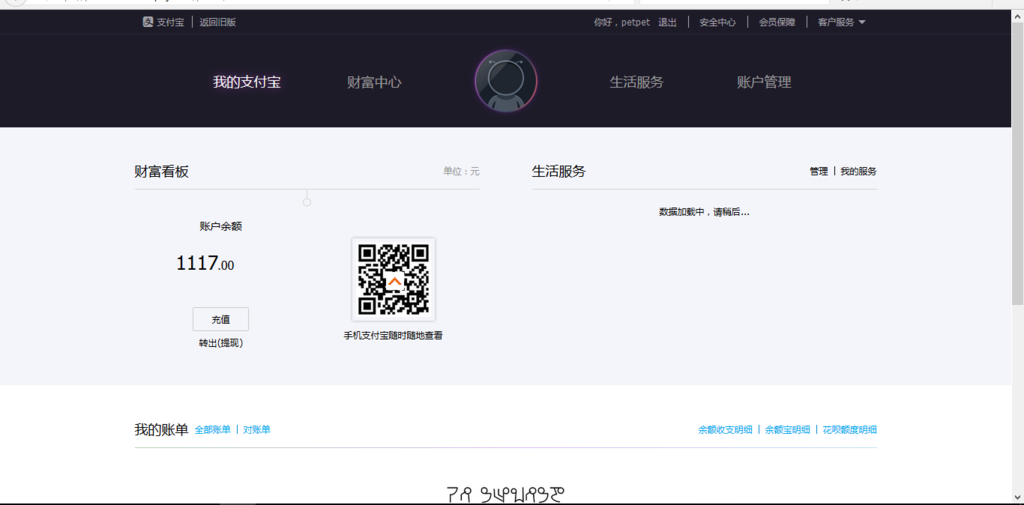Open the 对账单 link
The width and height of the screenshot is (1024, 505).
click(x=257, y=430)
